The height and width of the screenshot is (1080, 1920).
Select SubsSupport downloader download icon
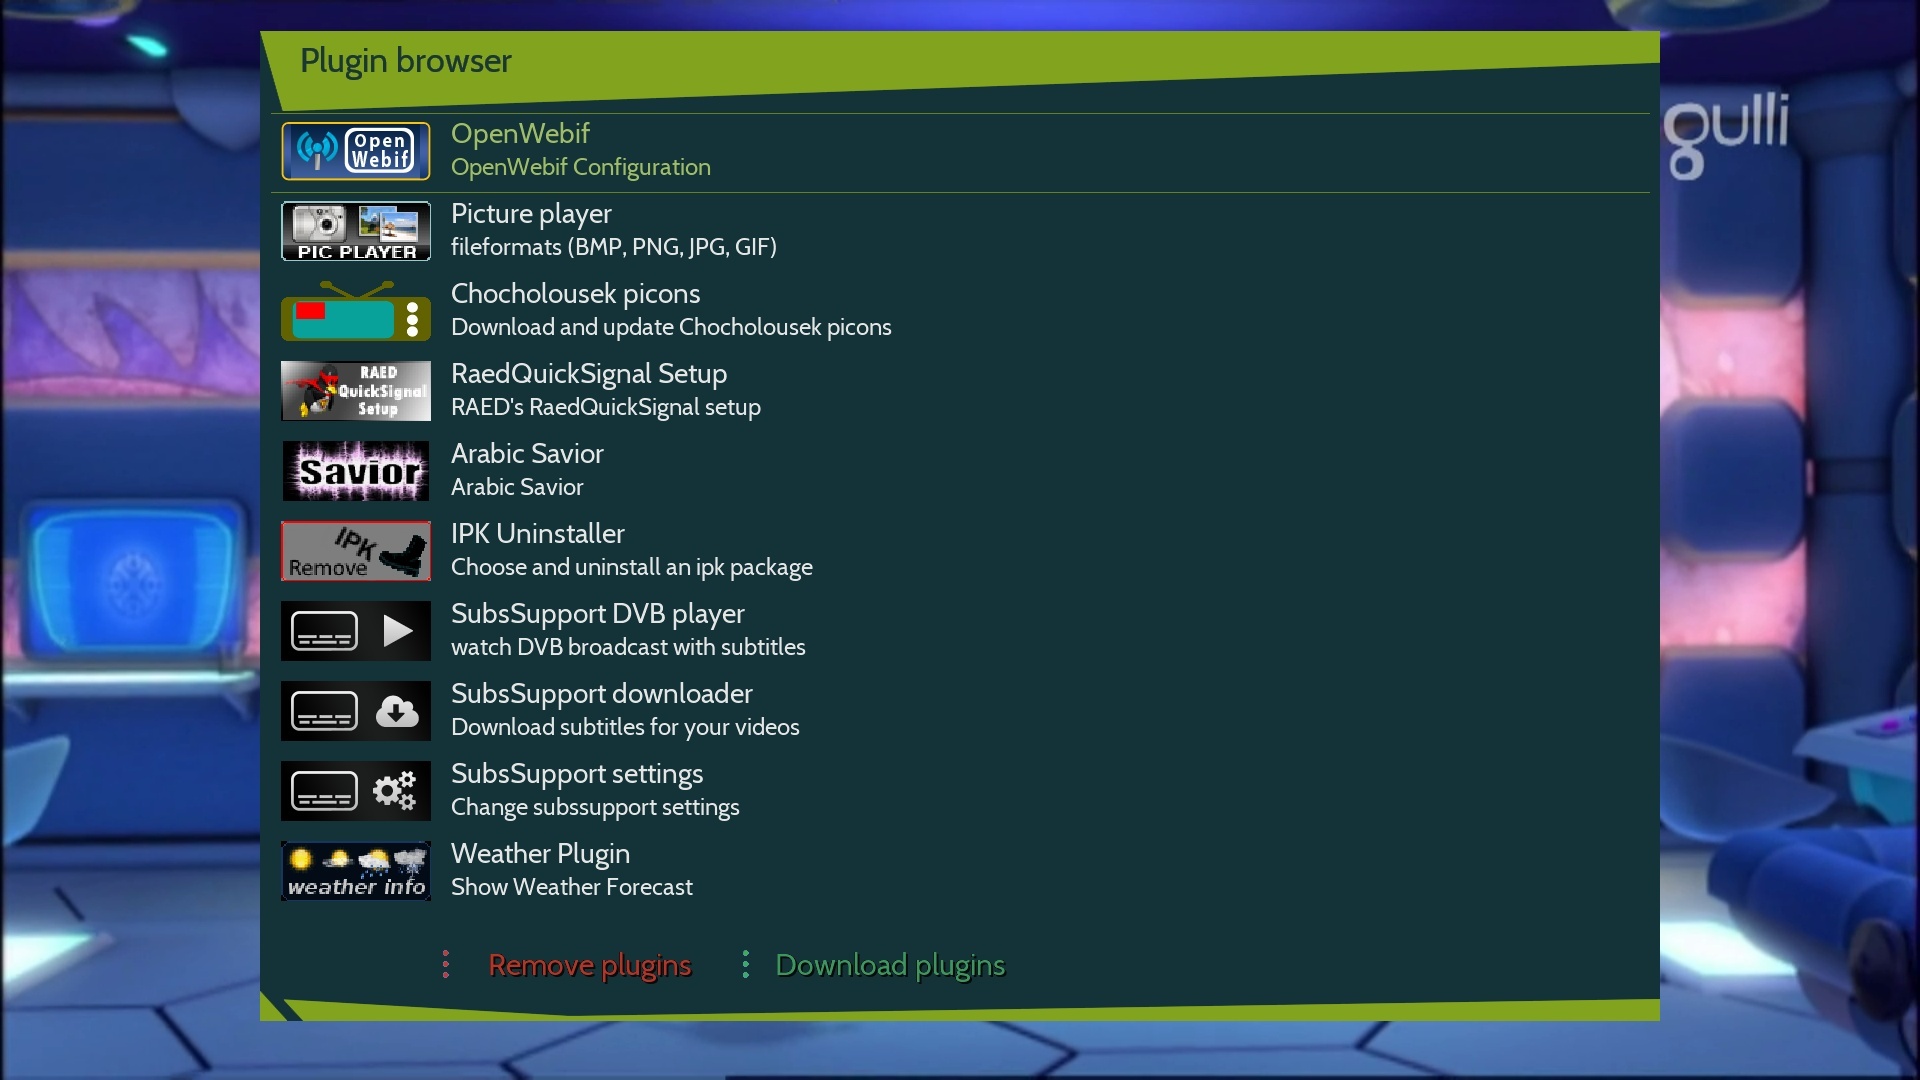point(397,711)
